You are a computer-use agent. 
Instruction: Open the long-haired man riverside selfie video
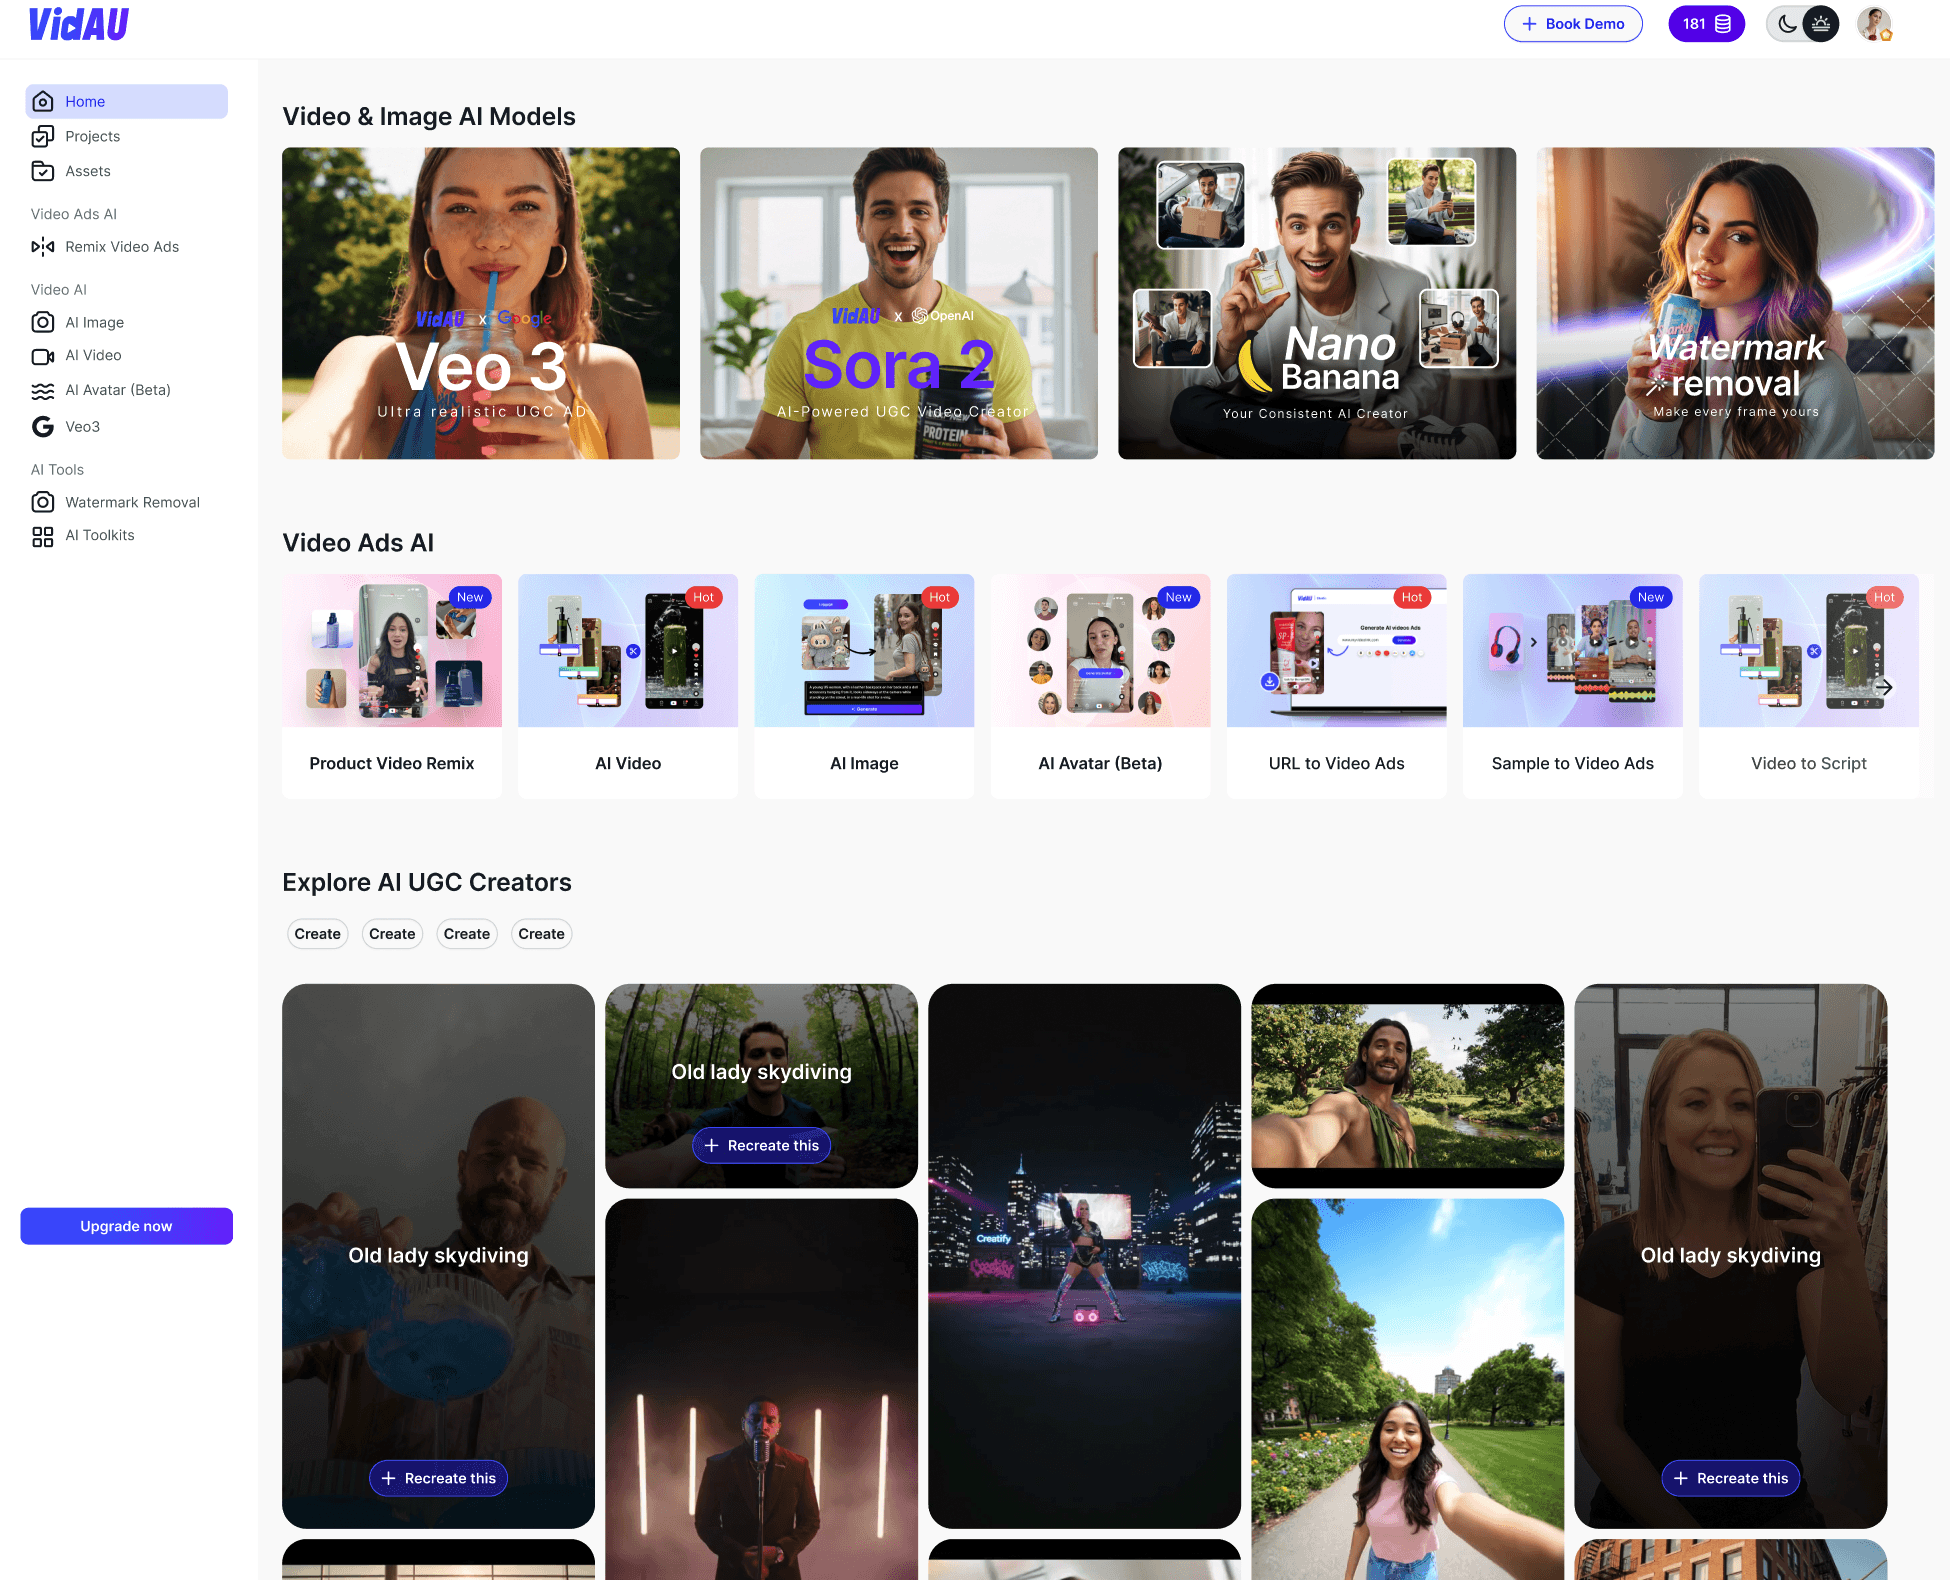[x=1407, y=1086]
